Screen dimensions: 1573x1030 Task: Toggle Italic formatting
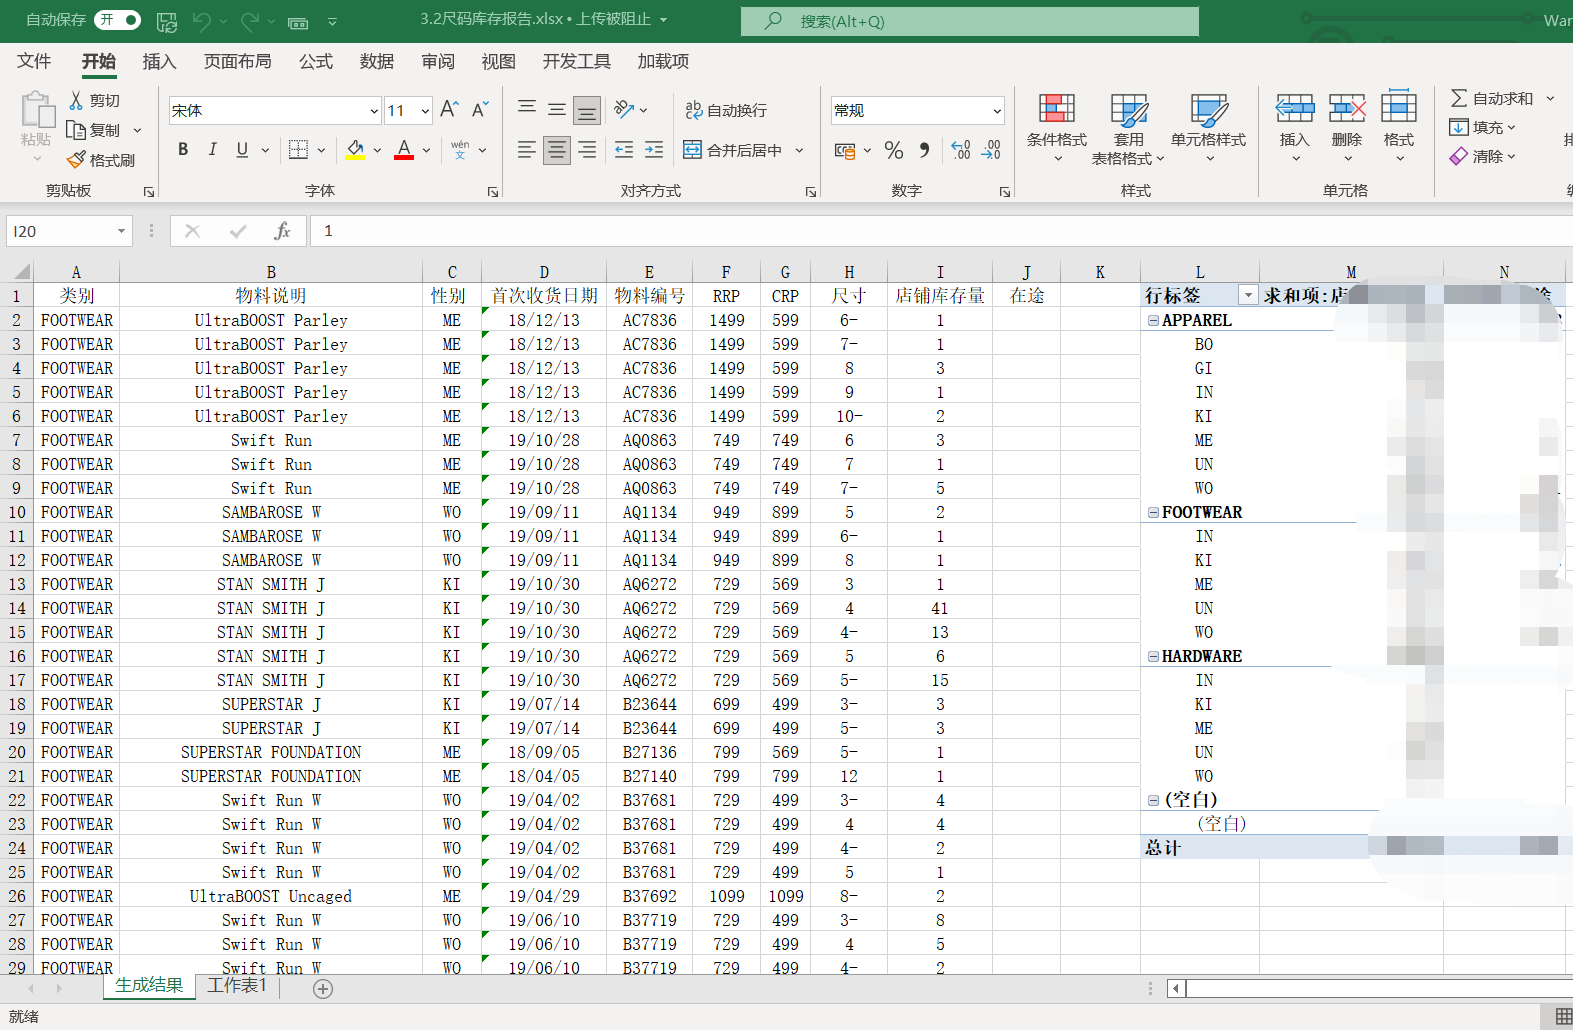coord(212,150)
